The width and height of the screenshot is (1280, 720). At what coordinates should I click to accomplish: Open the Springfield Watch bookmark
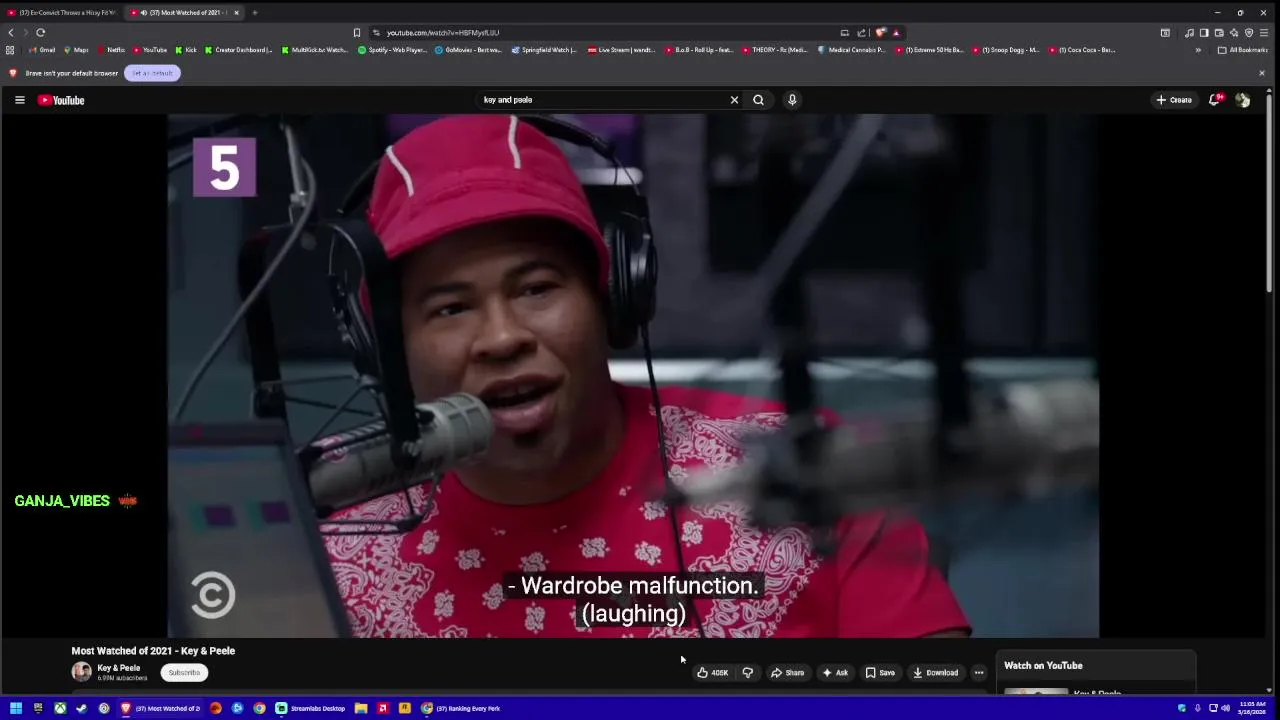pyautogui.click(x=545, y=50)
